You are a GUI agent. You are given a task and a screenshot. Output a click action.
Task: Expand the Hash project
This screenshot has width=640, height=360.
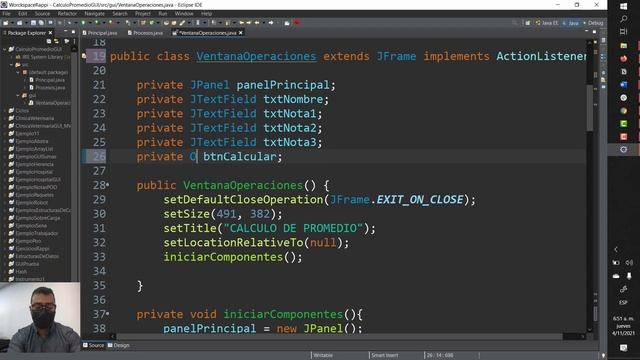(4, 271)
